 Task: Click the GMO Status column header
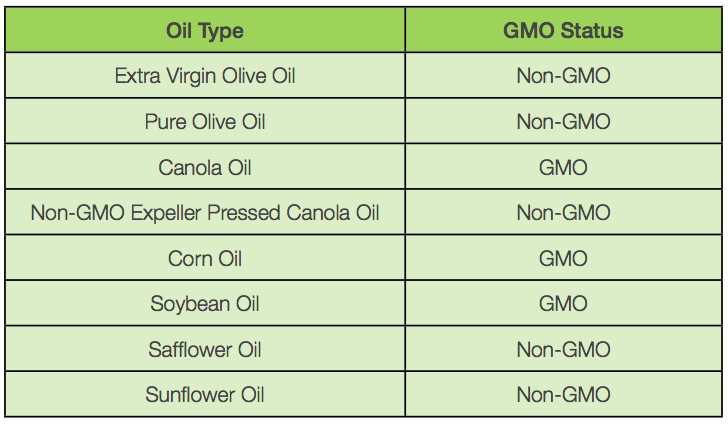pyautogui.click(x=563, y=30)
